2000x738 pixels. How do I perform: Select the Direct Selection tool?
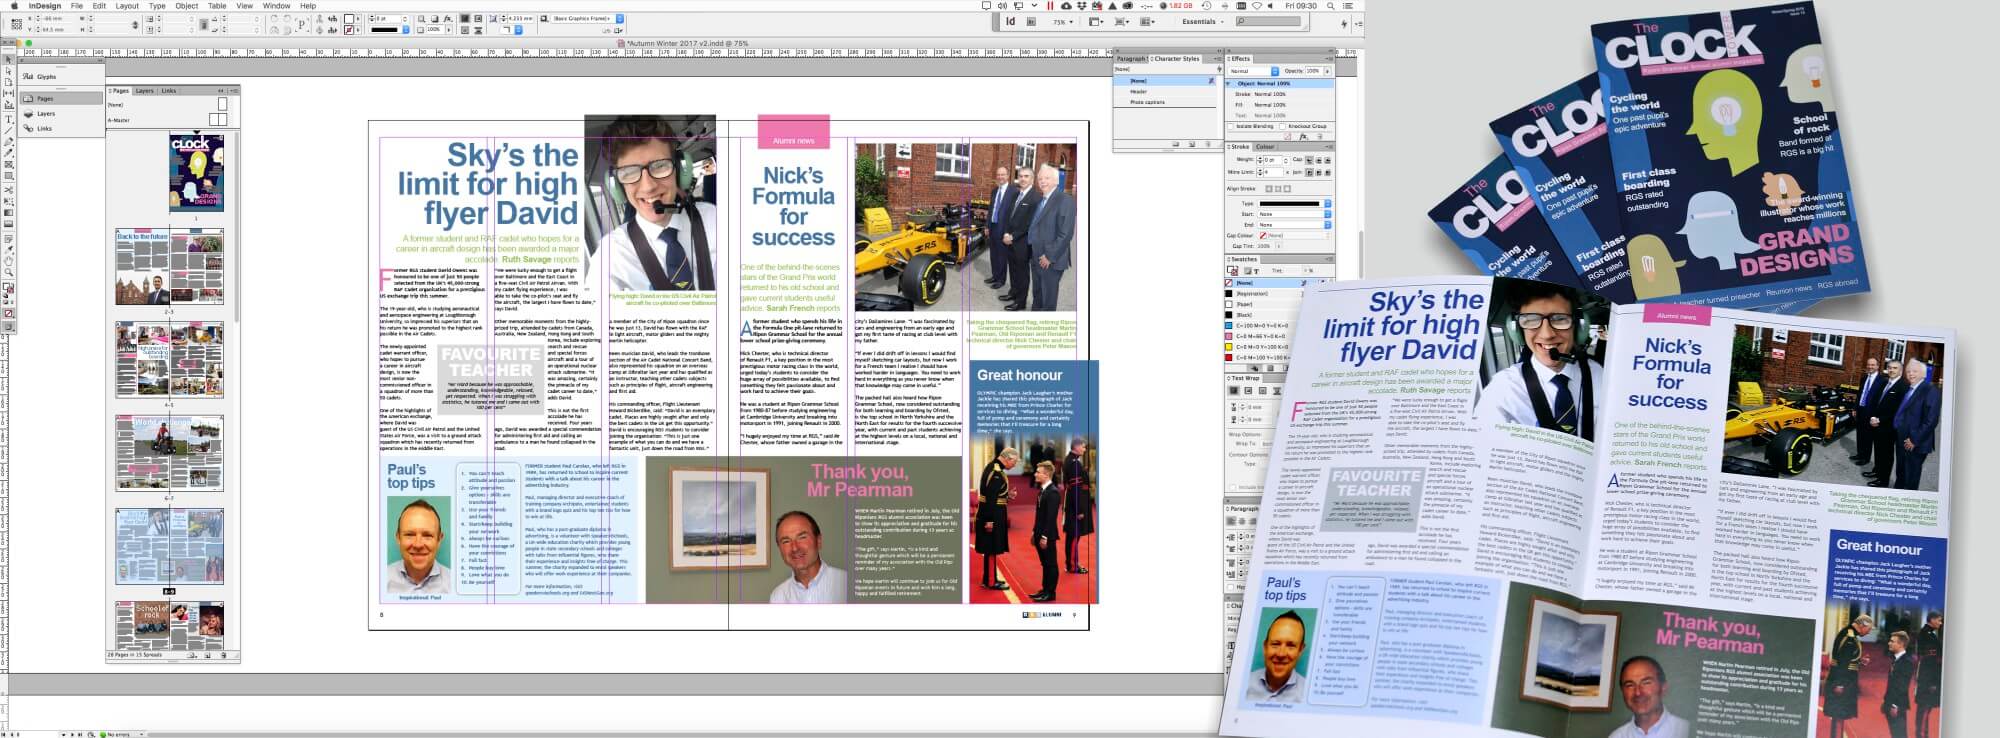coord(8,71)
